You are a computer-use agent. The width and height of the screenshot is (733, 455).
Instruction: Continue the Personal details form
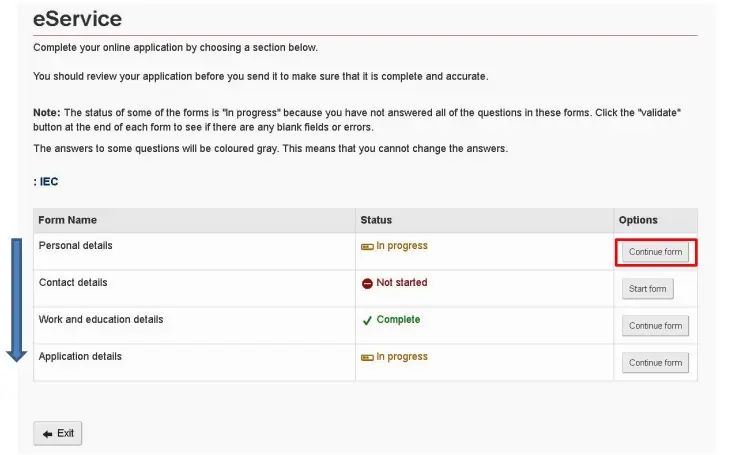655,252
